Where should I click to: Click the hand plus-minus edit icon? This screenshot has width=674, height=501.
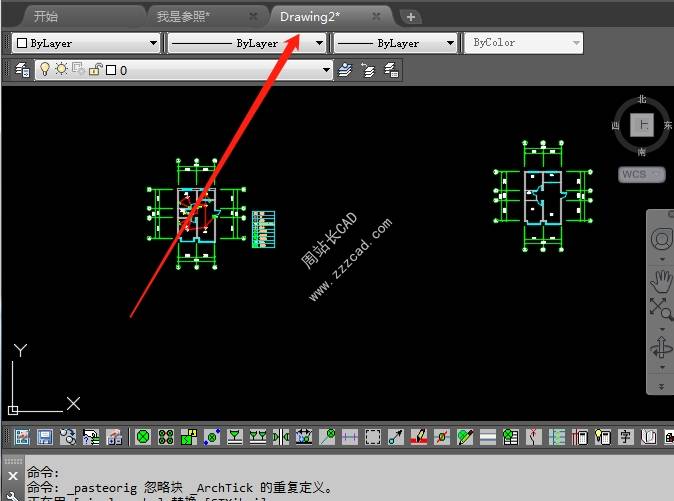(x=114, y=437)
